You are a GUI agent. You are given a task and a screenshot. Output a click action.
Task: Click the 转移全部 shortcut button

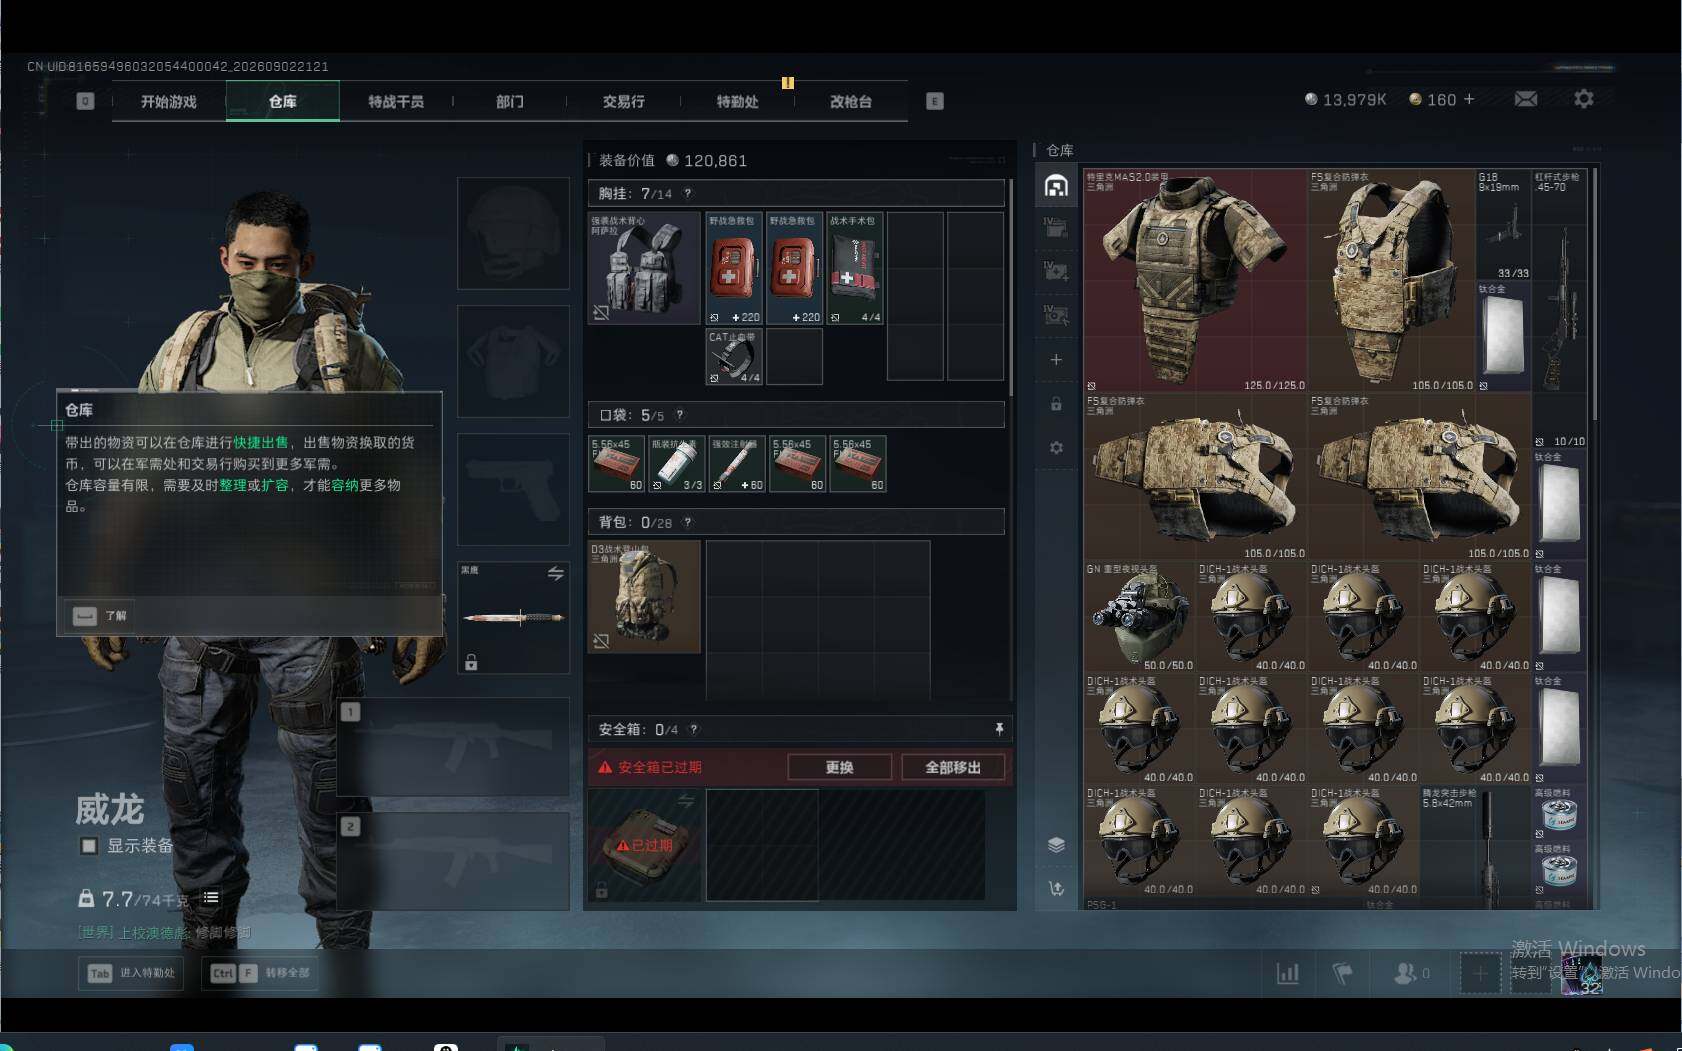260,973
